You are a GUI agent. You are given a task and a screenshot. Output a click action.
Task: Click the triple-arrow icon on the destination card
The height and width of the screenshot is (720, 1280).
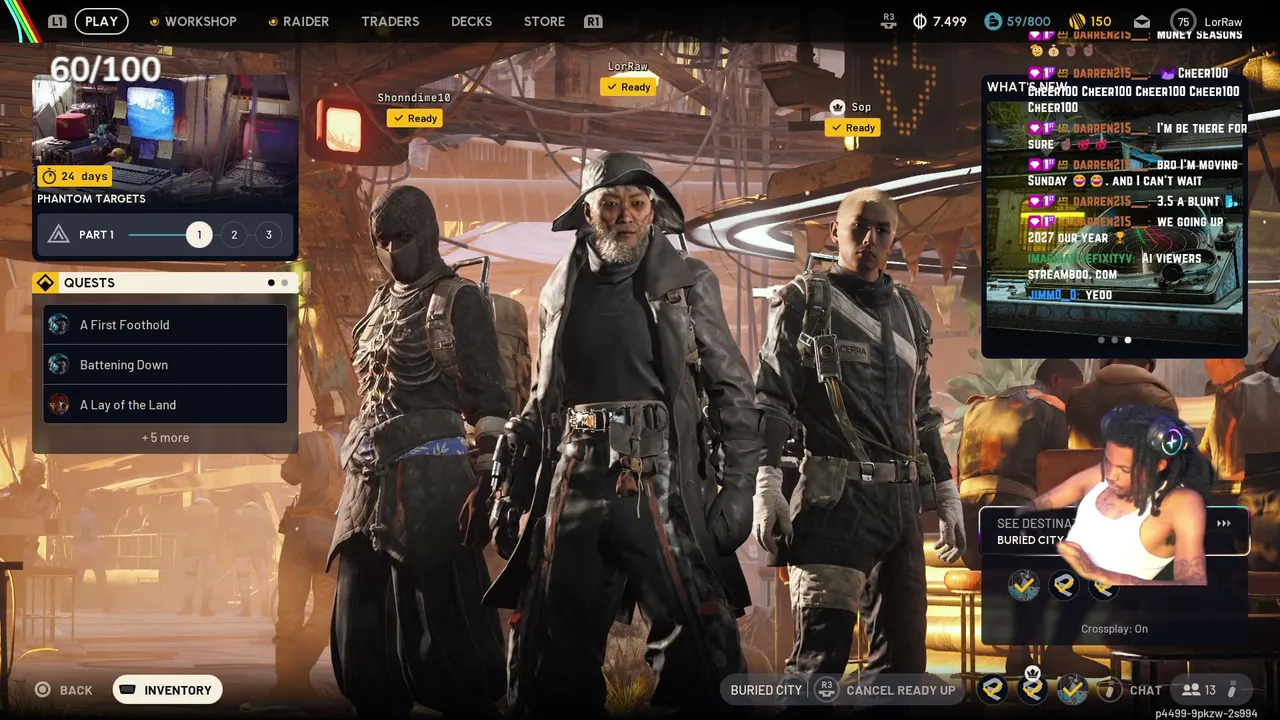click(x=1223, y=523)
